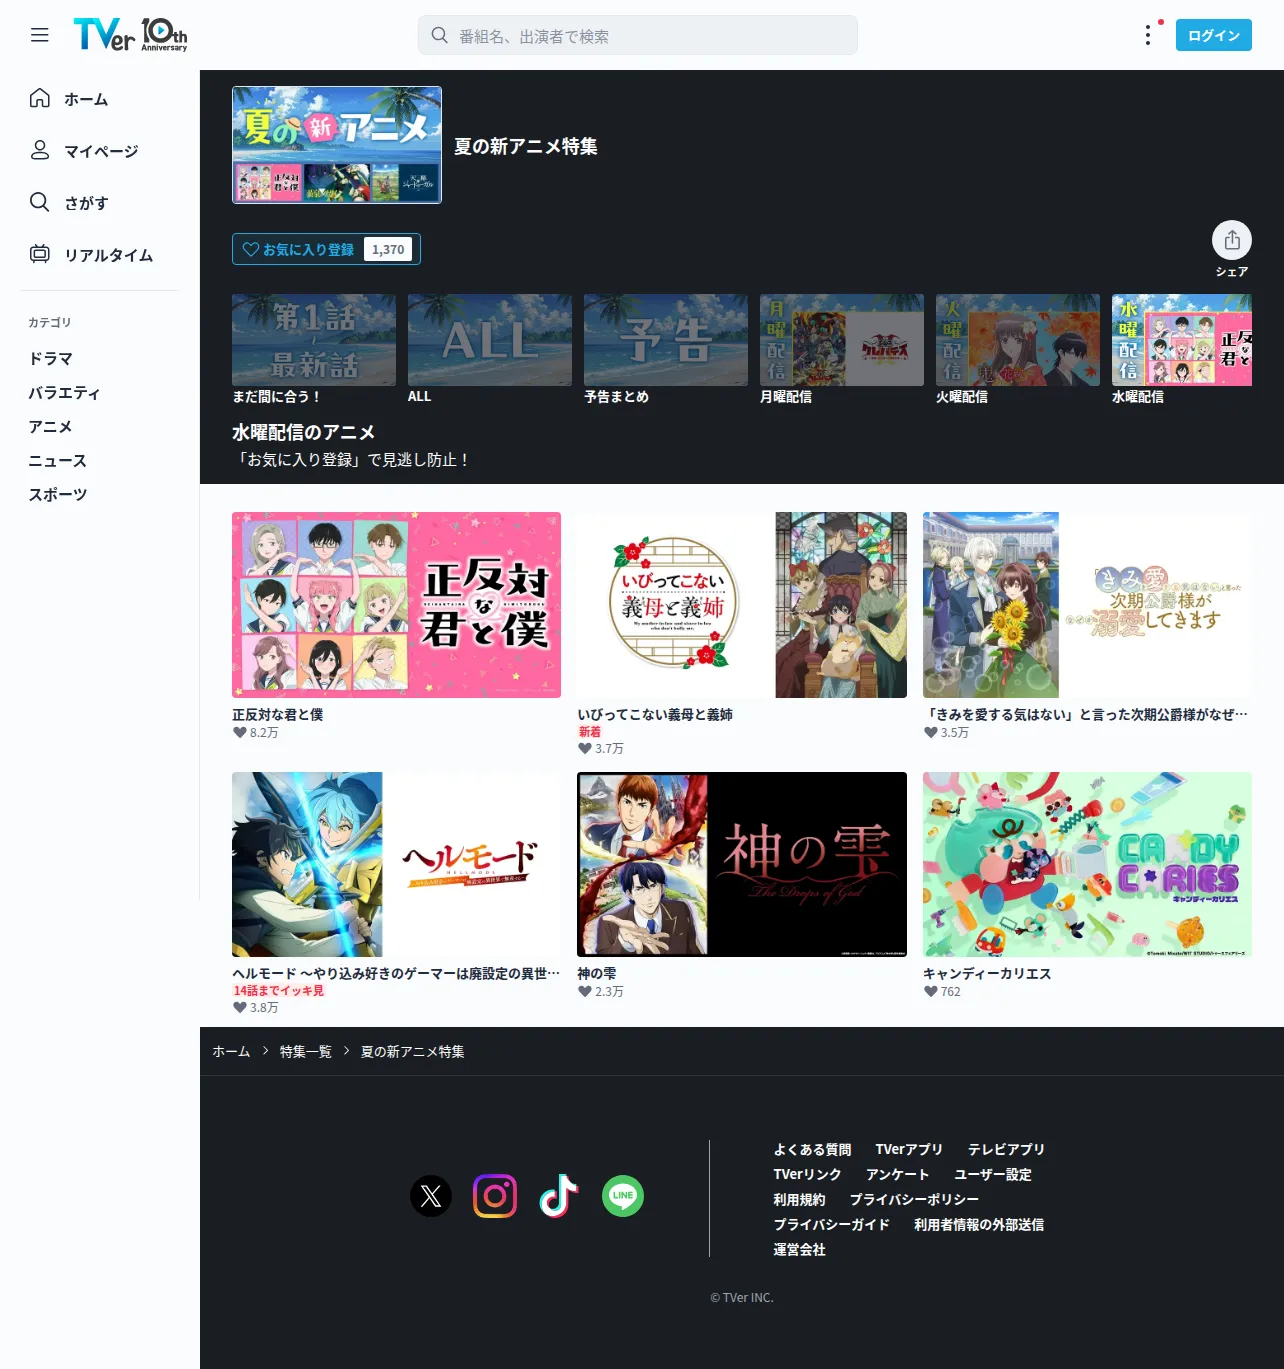Go to ホーム in sidebar
Viewport: 1284px width, 1369px height.
(x=86, y=99)
